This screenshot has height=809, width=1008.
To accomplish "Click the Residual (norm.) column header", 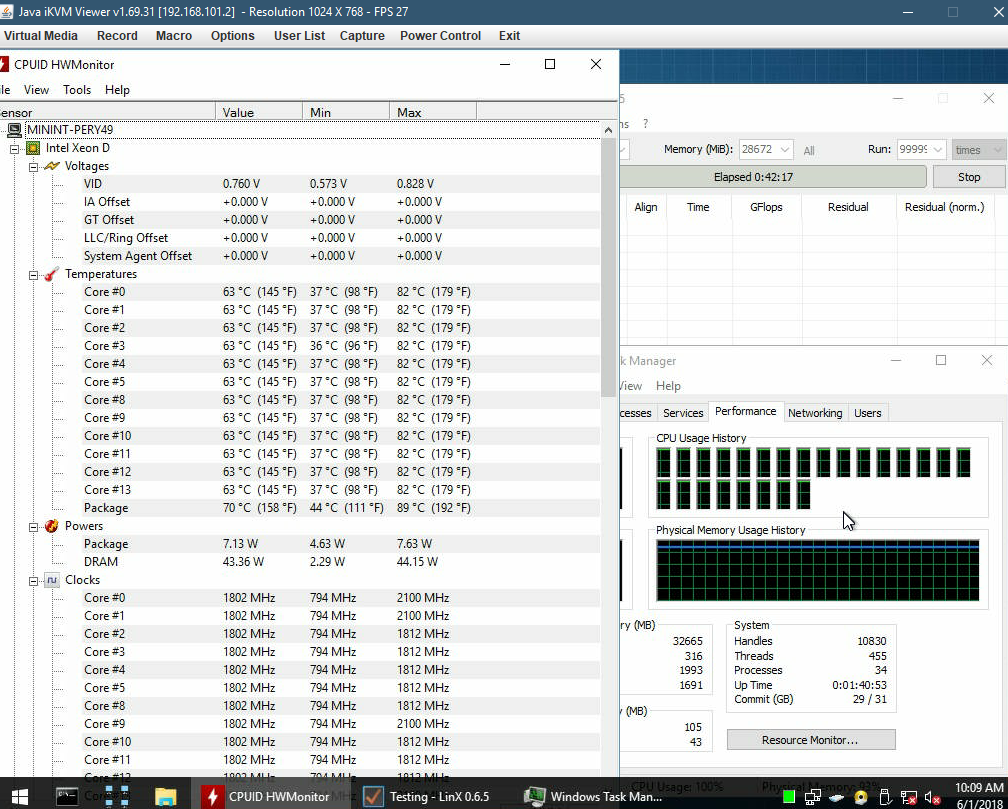I will coord(944,207).
